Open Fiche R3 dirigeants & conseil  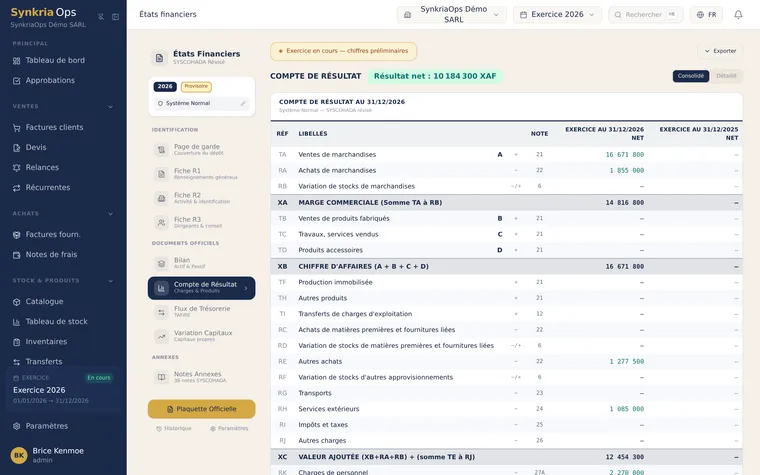[202, 222]
